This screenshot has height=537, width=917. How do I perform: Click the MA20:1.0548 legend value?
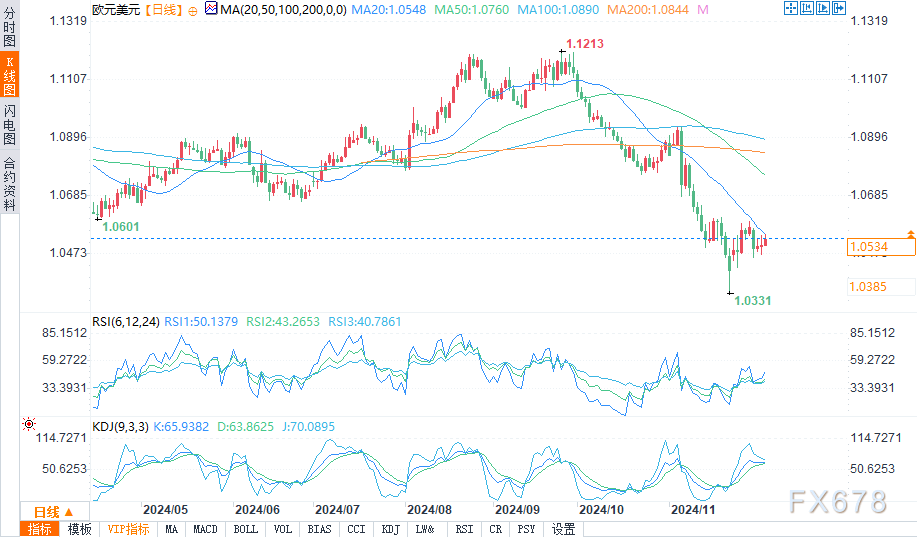click(389, 10)
